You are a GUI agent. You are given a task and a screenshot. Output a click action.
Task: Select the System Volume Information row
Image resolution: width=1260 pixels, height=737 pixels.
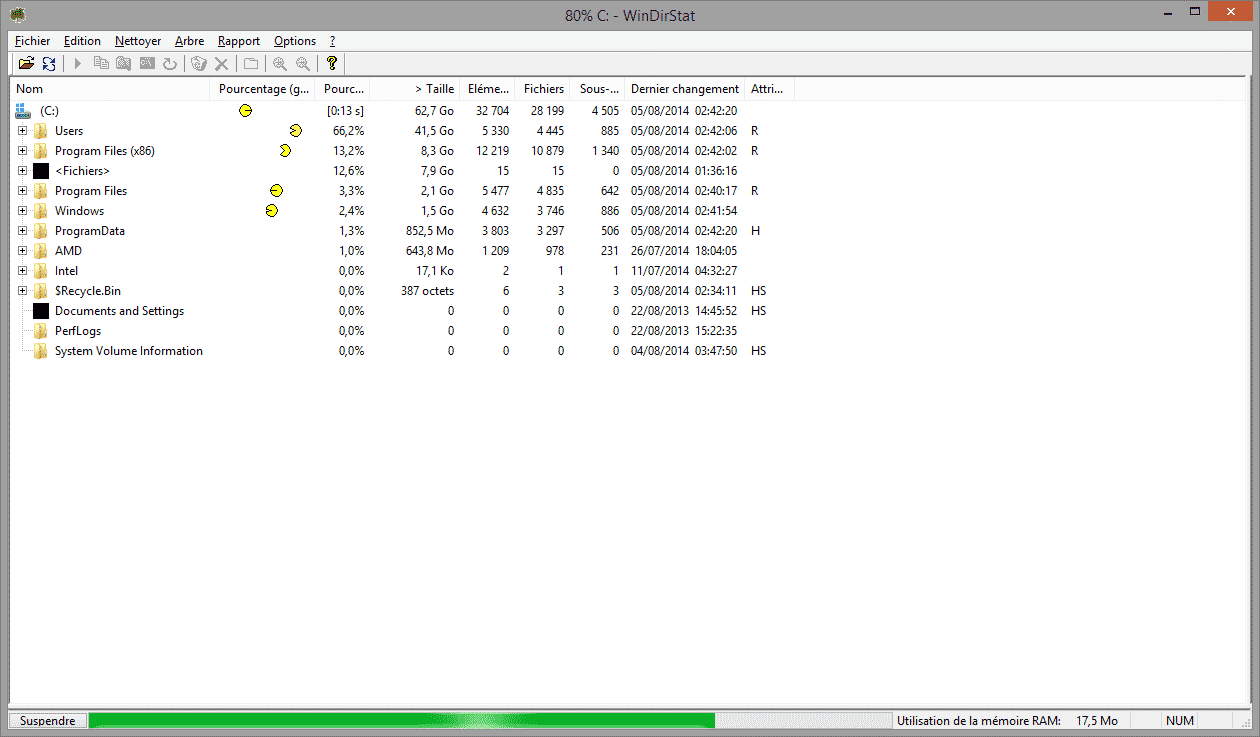pyautogui.click(x=128, y=351)
